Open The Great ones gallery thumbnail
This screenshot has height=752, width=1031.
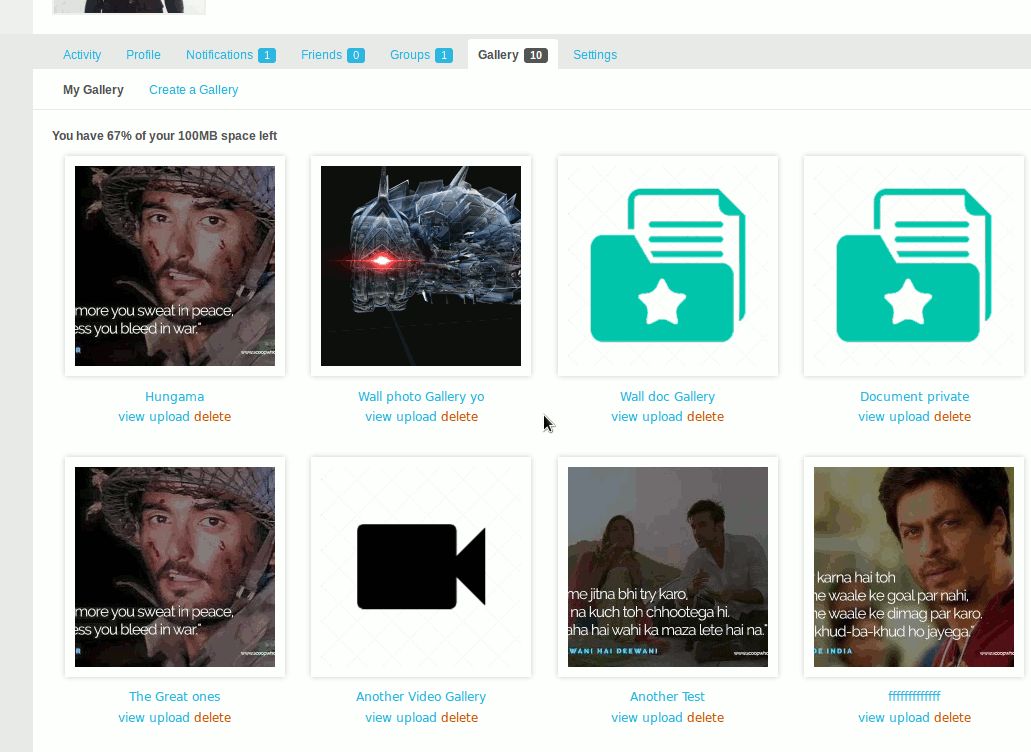(x=175, y=567)
